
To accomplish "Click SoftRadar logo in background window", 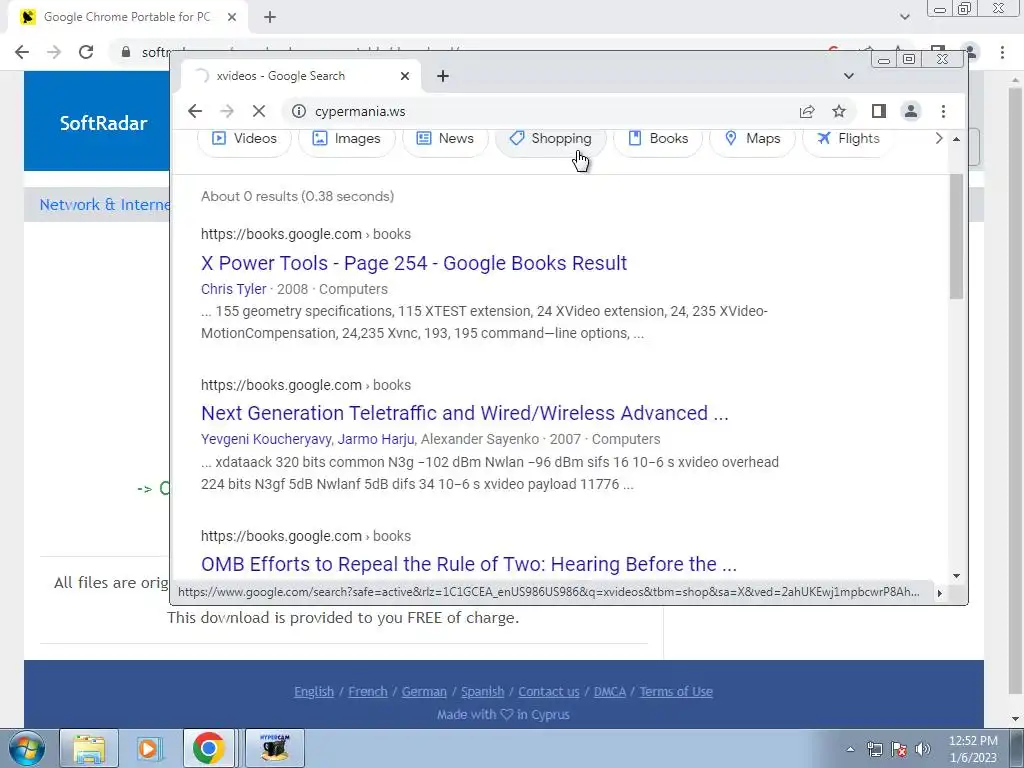I will 103,123.
